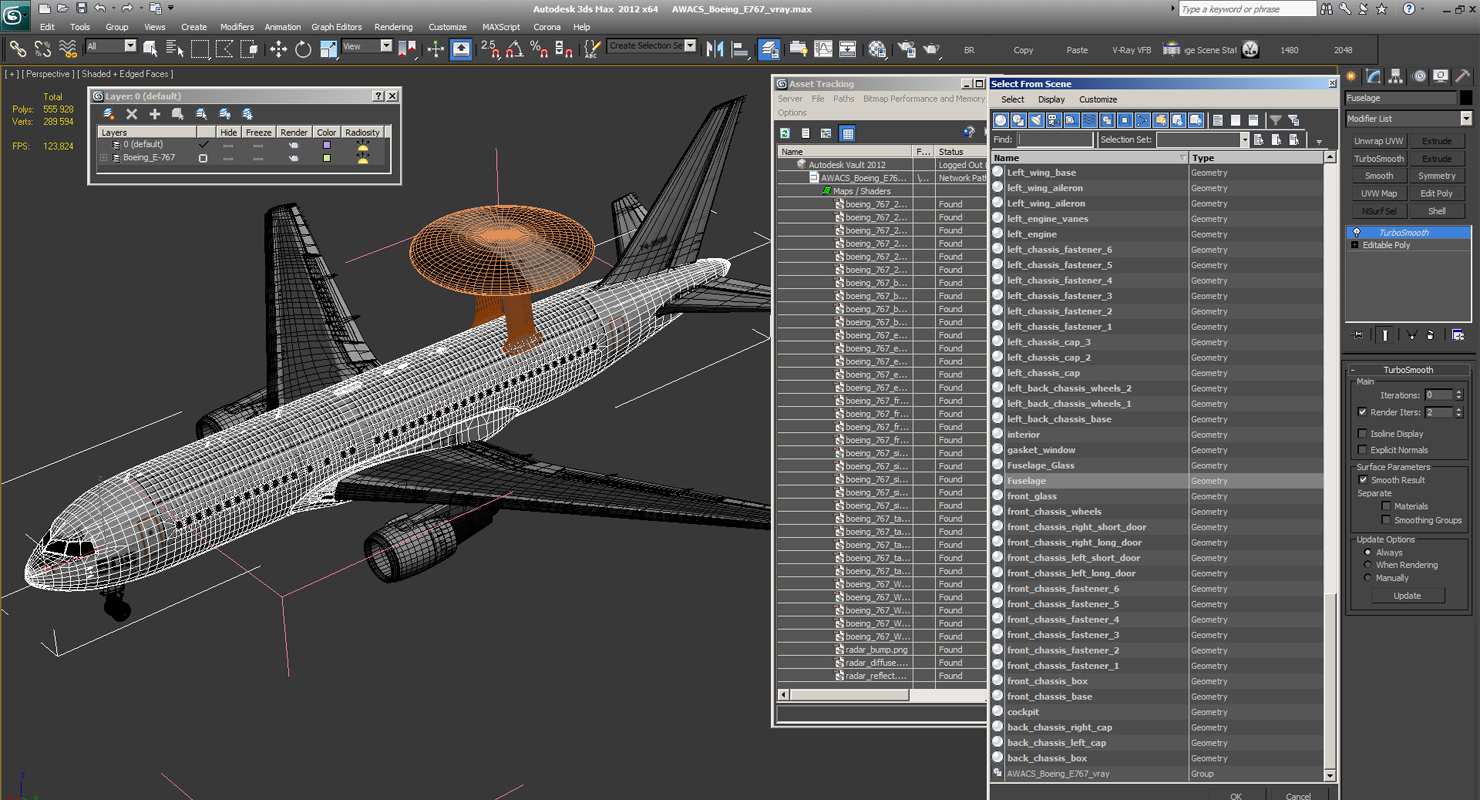Viewport: 1480px width, 800px height.
Task: Toggle the Angle Snap icon
Action: tap(514, 49)
